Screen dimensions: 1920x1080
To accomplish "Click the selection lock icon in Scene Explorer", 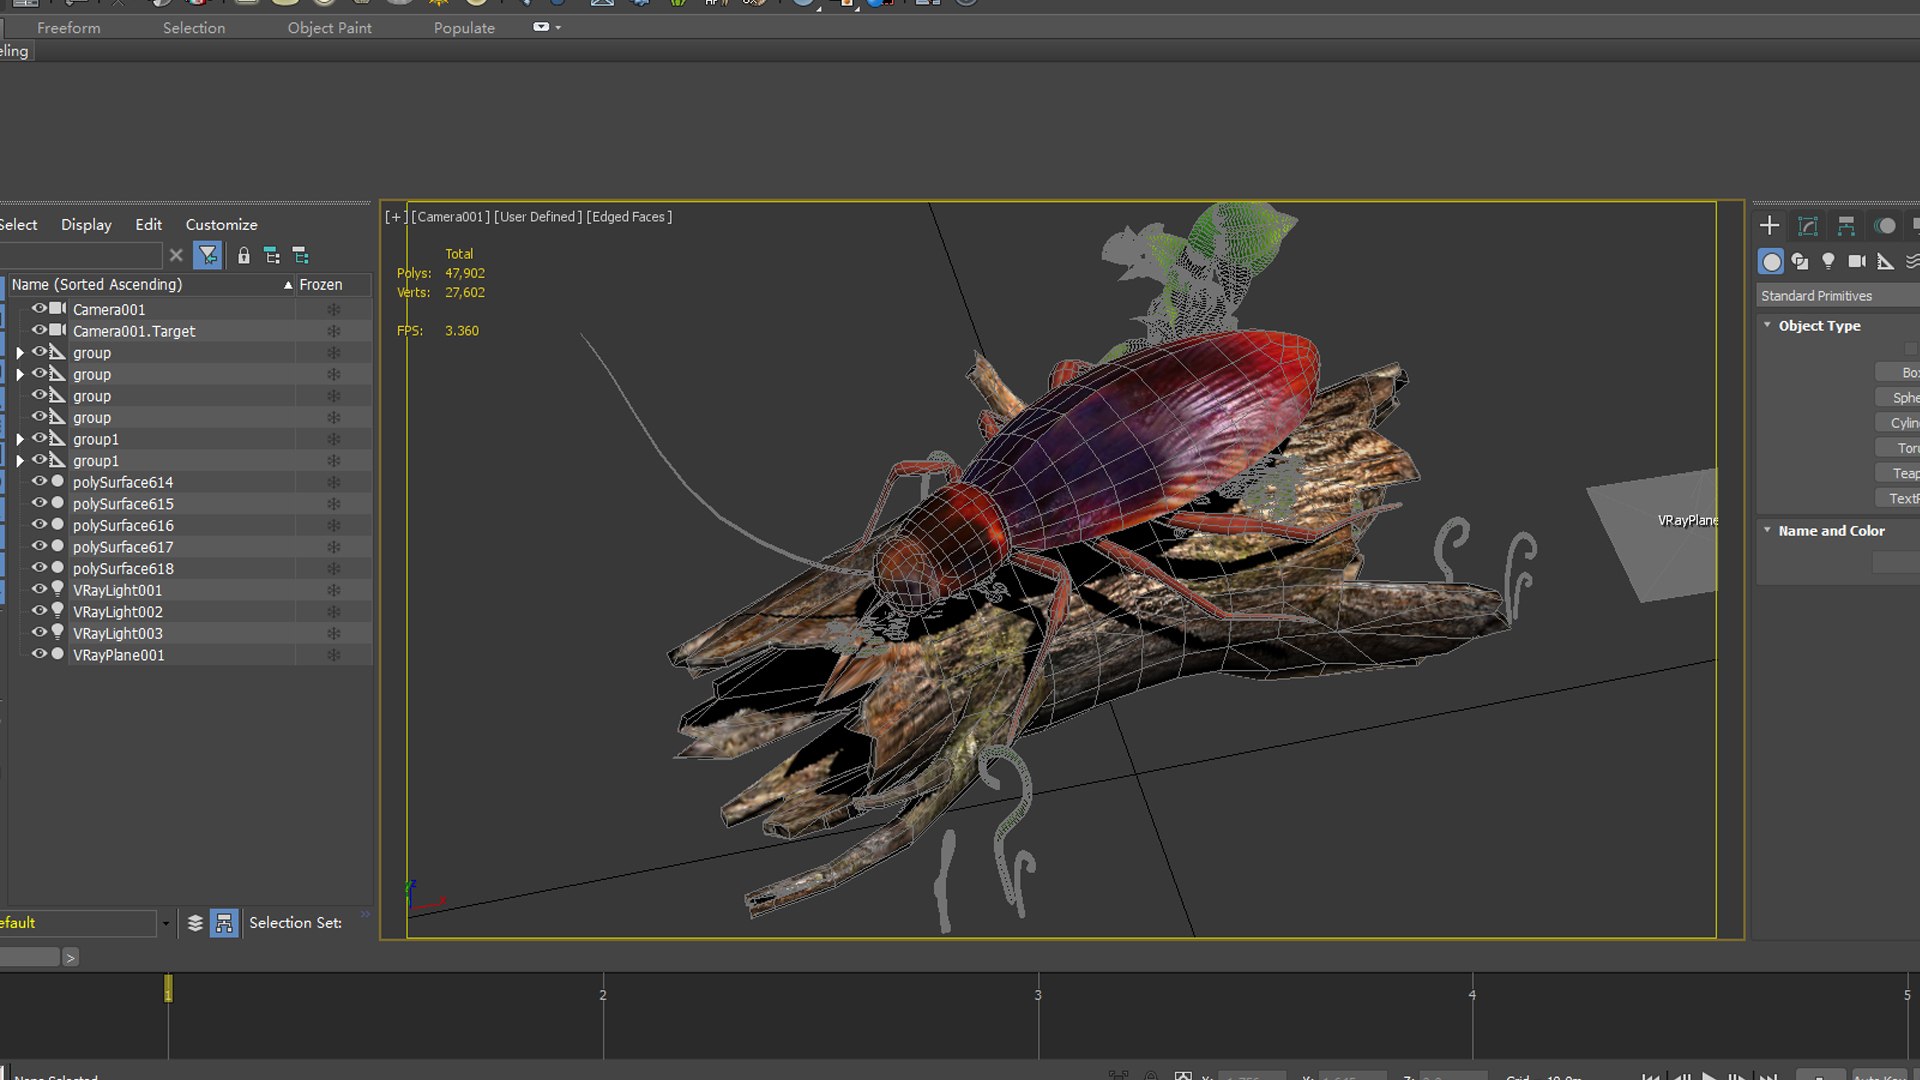I will click(243, 256).
